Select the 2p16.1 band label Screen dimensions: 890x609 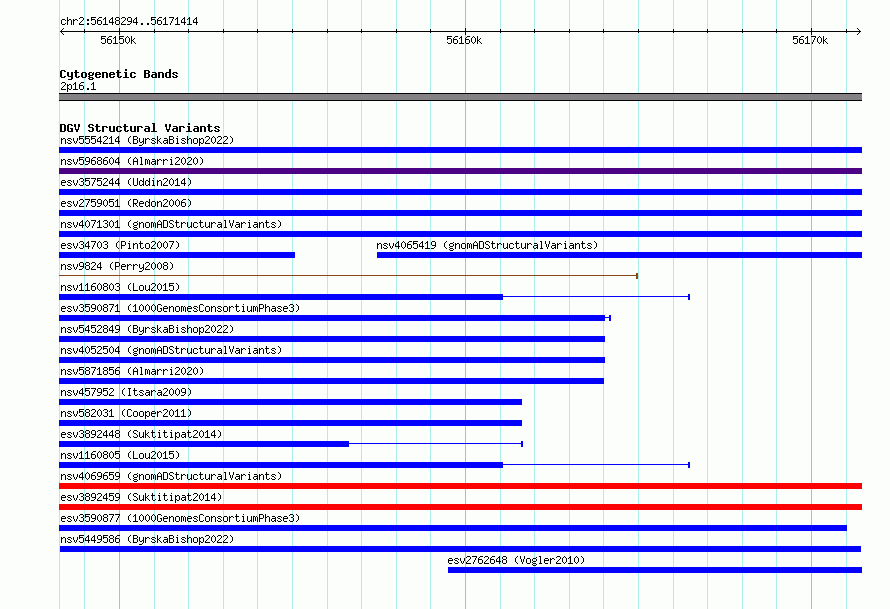tap(78, 86)
